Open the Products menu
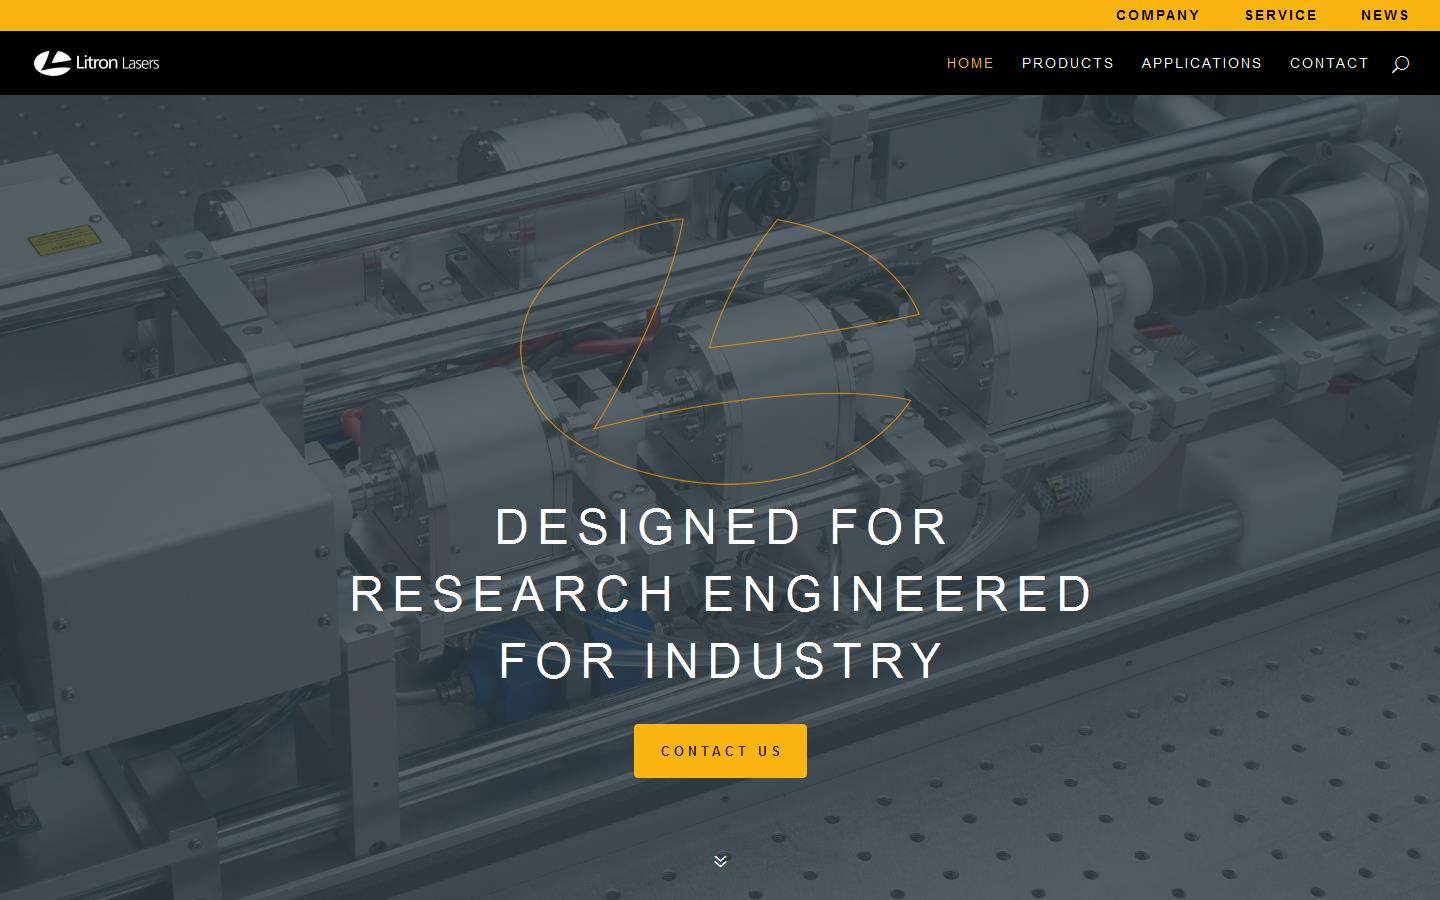The image size is (1440, 900). [x=1067, y=63]
